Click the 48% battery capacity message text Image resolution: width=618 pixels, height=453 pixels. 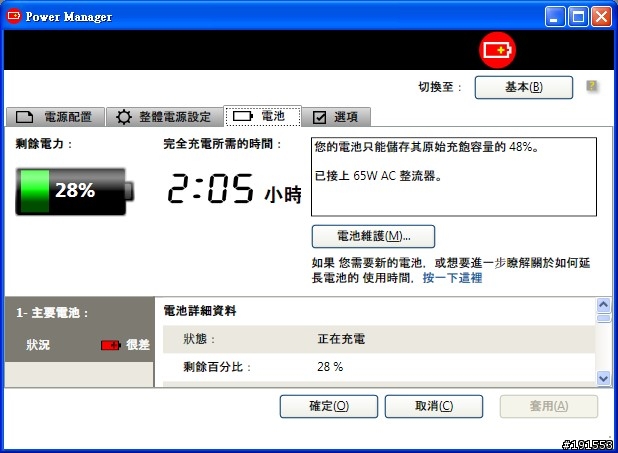[427, 147]
